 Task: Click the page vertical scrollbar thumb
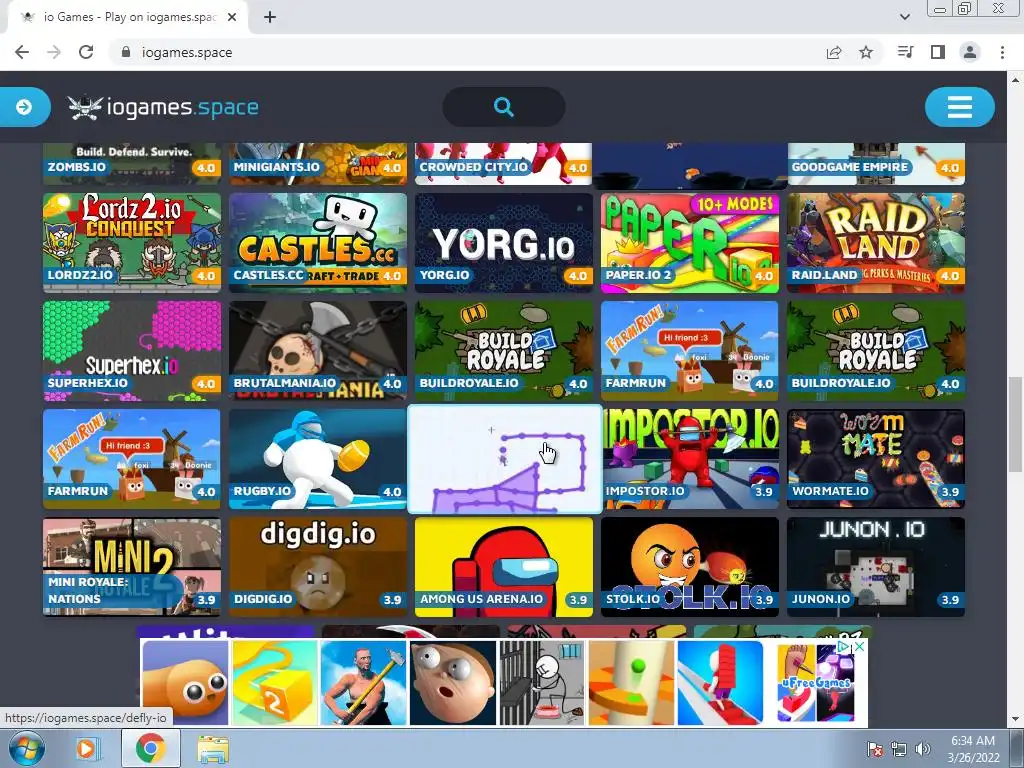(x=1015, y=424)
